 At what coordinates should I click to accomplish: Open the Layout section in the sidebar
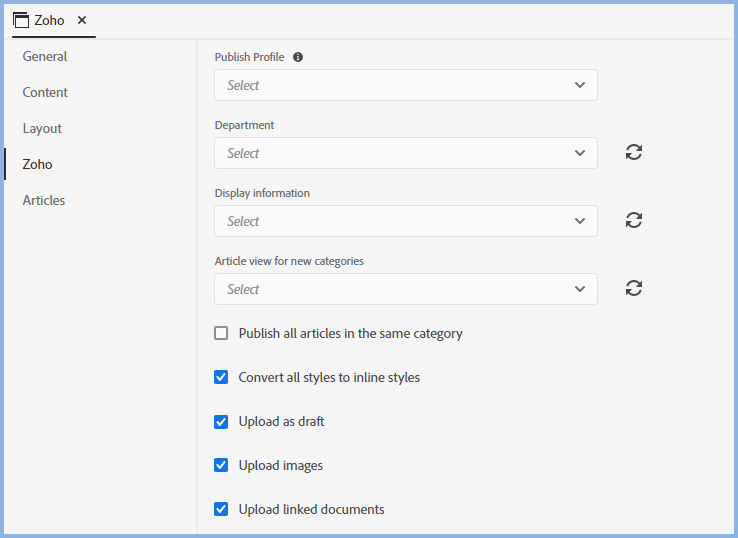43,128
